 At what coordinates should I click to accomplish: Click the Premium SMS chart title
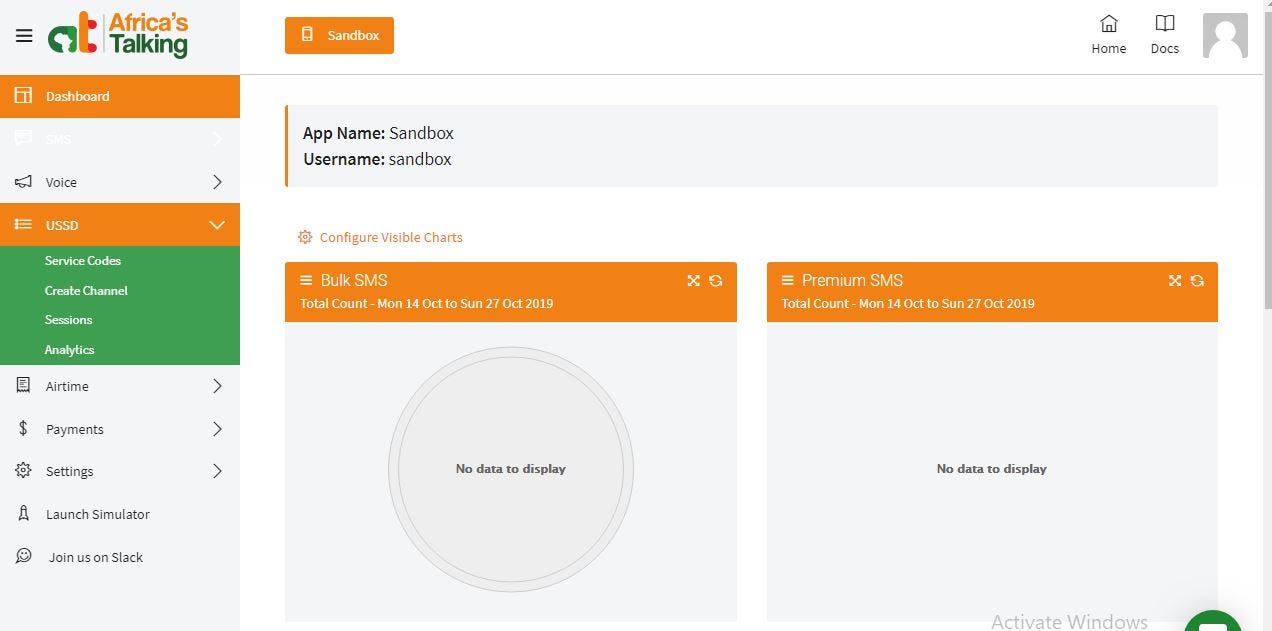[x=852, y=280]
